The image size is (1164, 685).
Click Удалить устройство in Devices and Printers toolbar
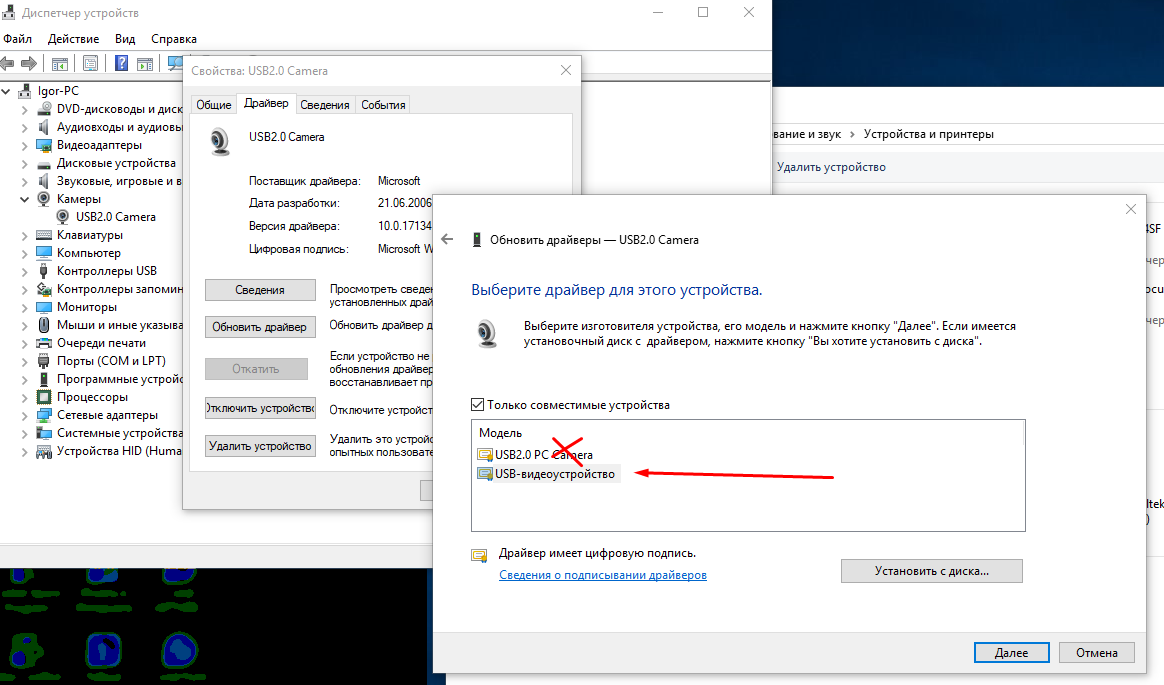tap(831, 167)
